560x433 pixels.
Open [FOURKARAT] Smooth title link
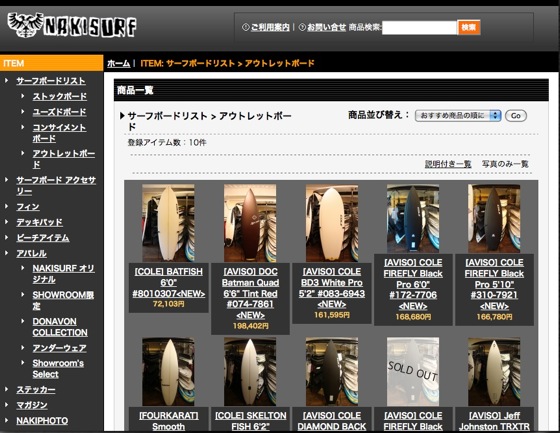(x=169, y=421)
